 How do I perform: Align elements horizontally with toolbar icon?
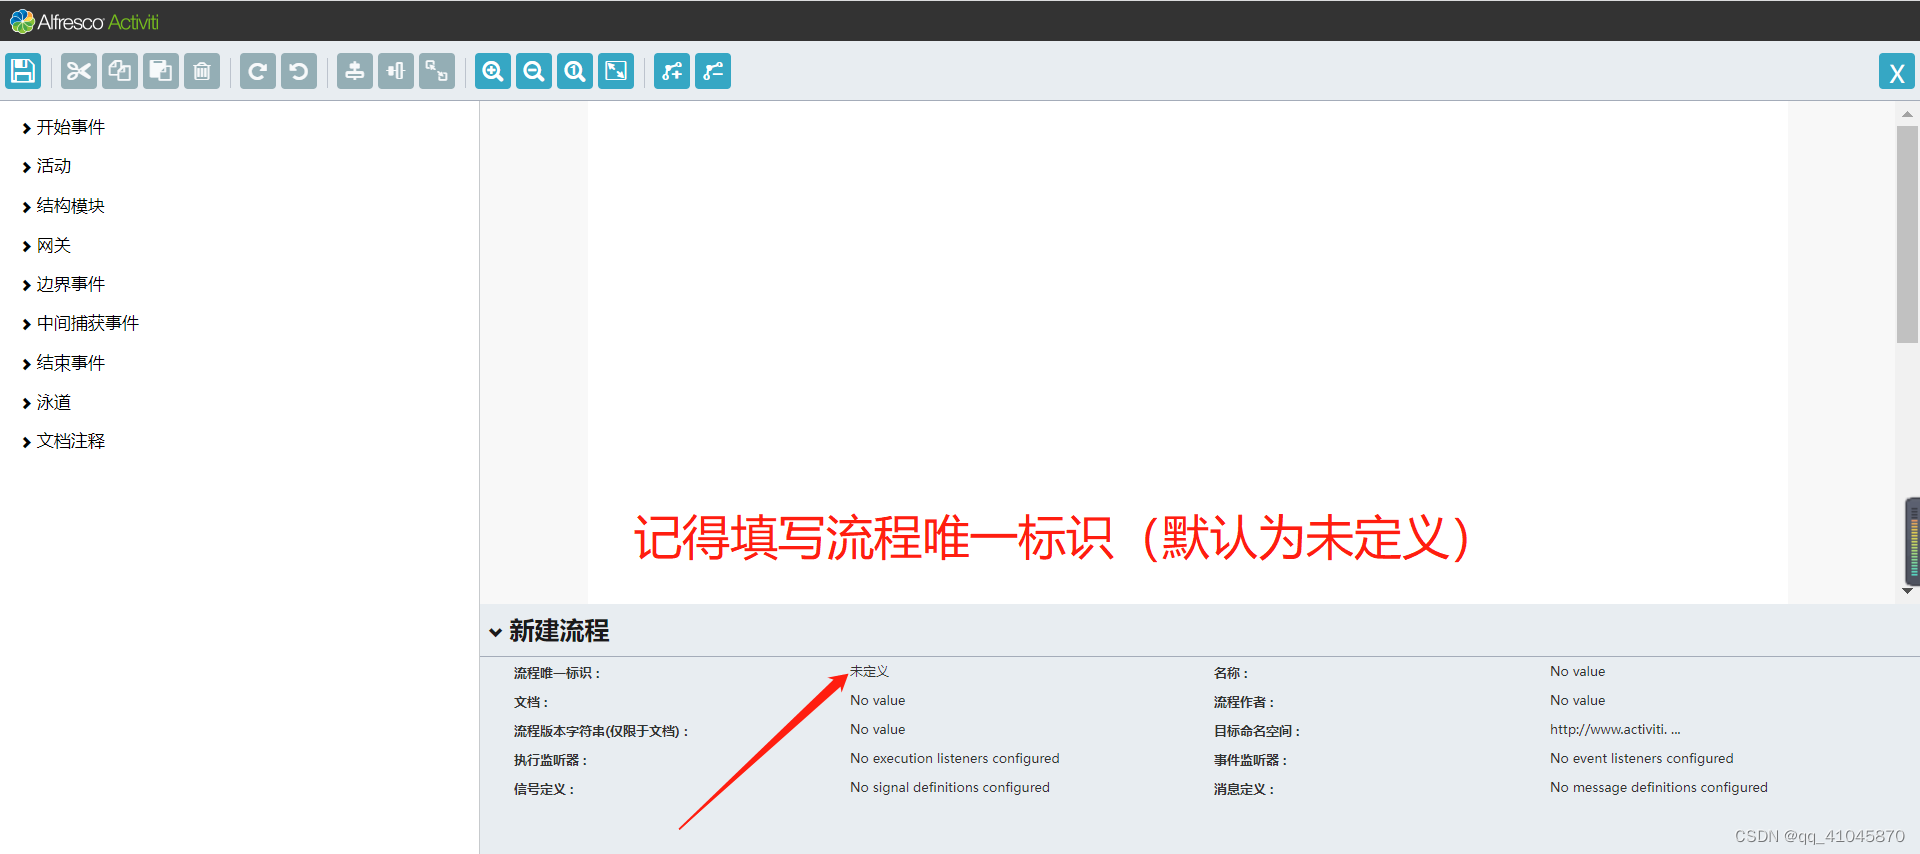pos(396,71)
